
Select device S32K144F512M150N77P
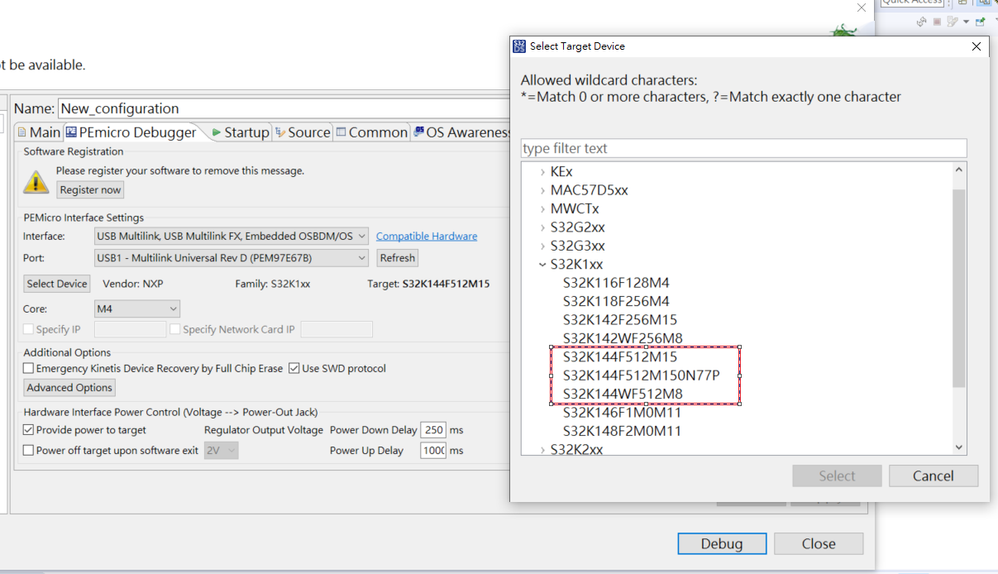641,375
